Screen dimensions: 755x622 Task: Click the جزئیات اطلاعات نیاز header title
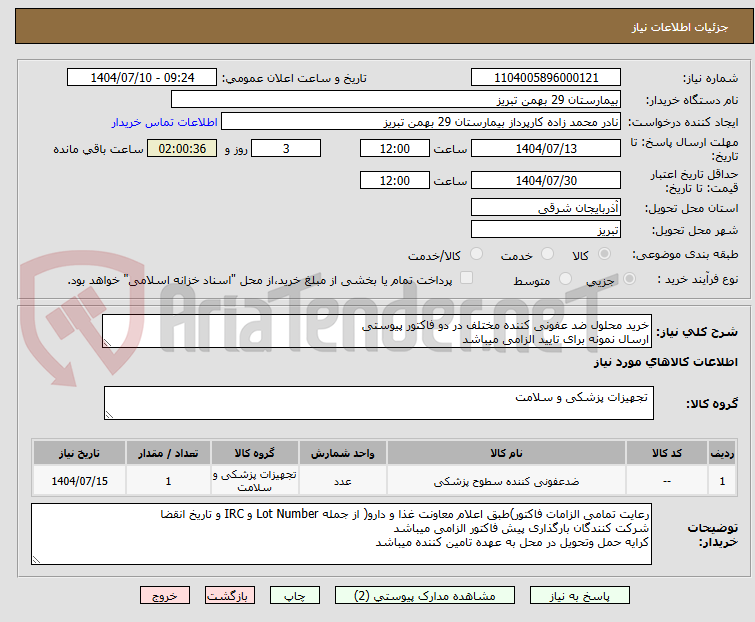[680, 27]
